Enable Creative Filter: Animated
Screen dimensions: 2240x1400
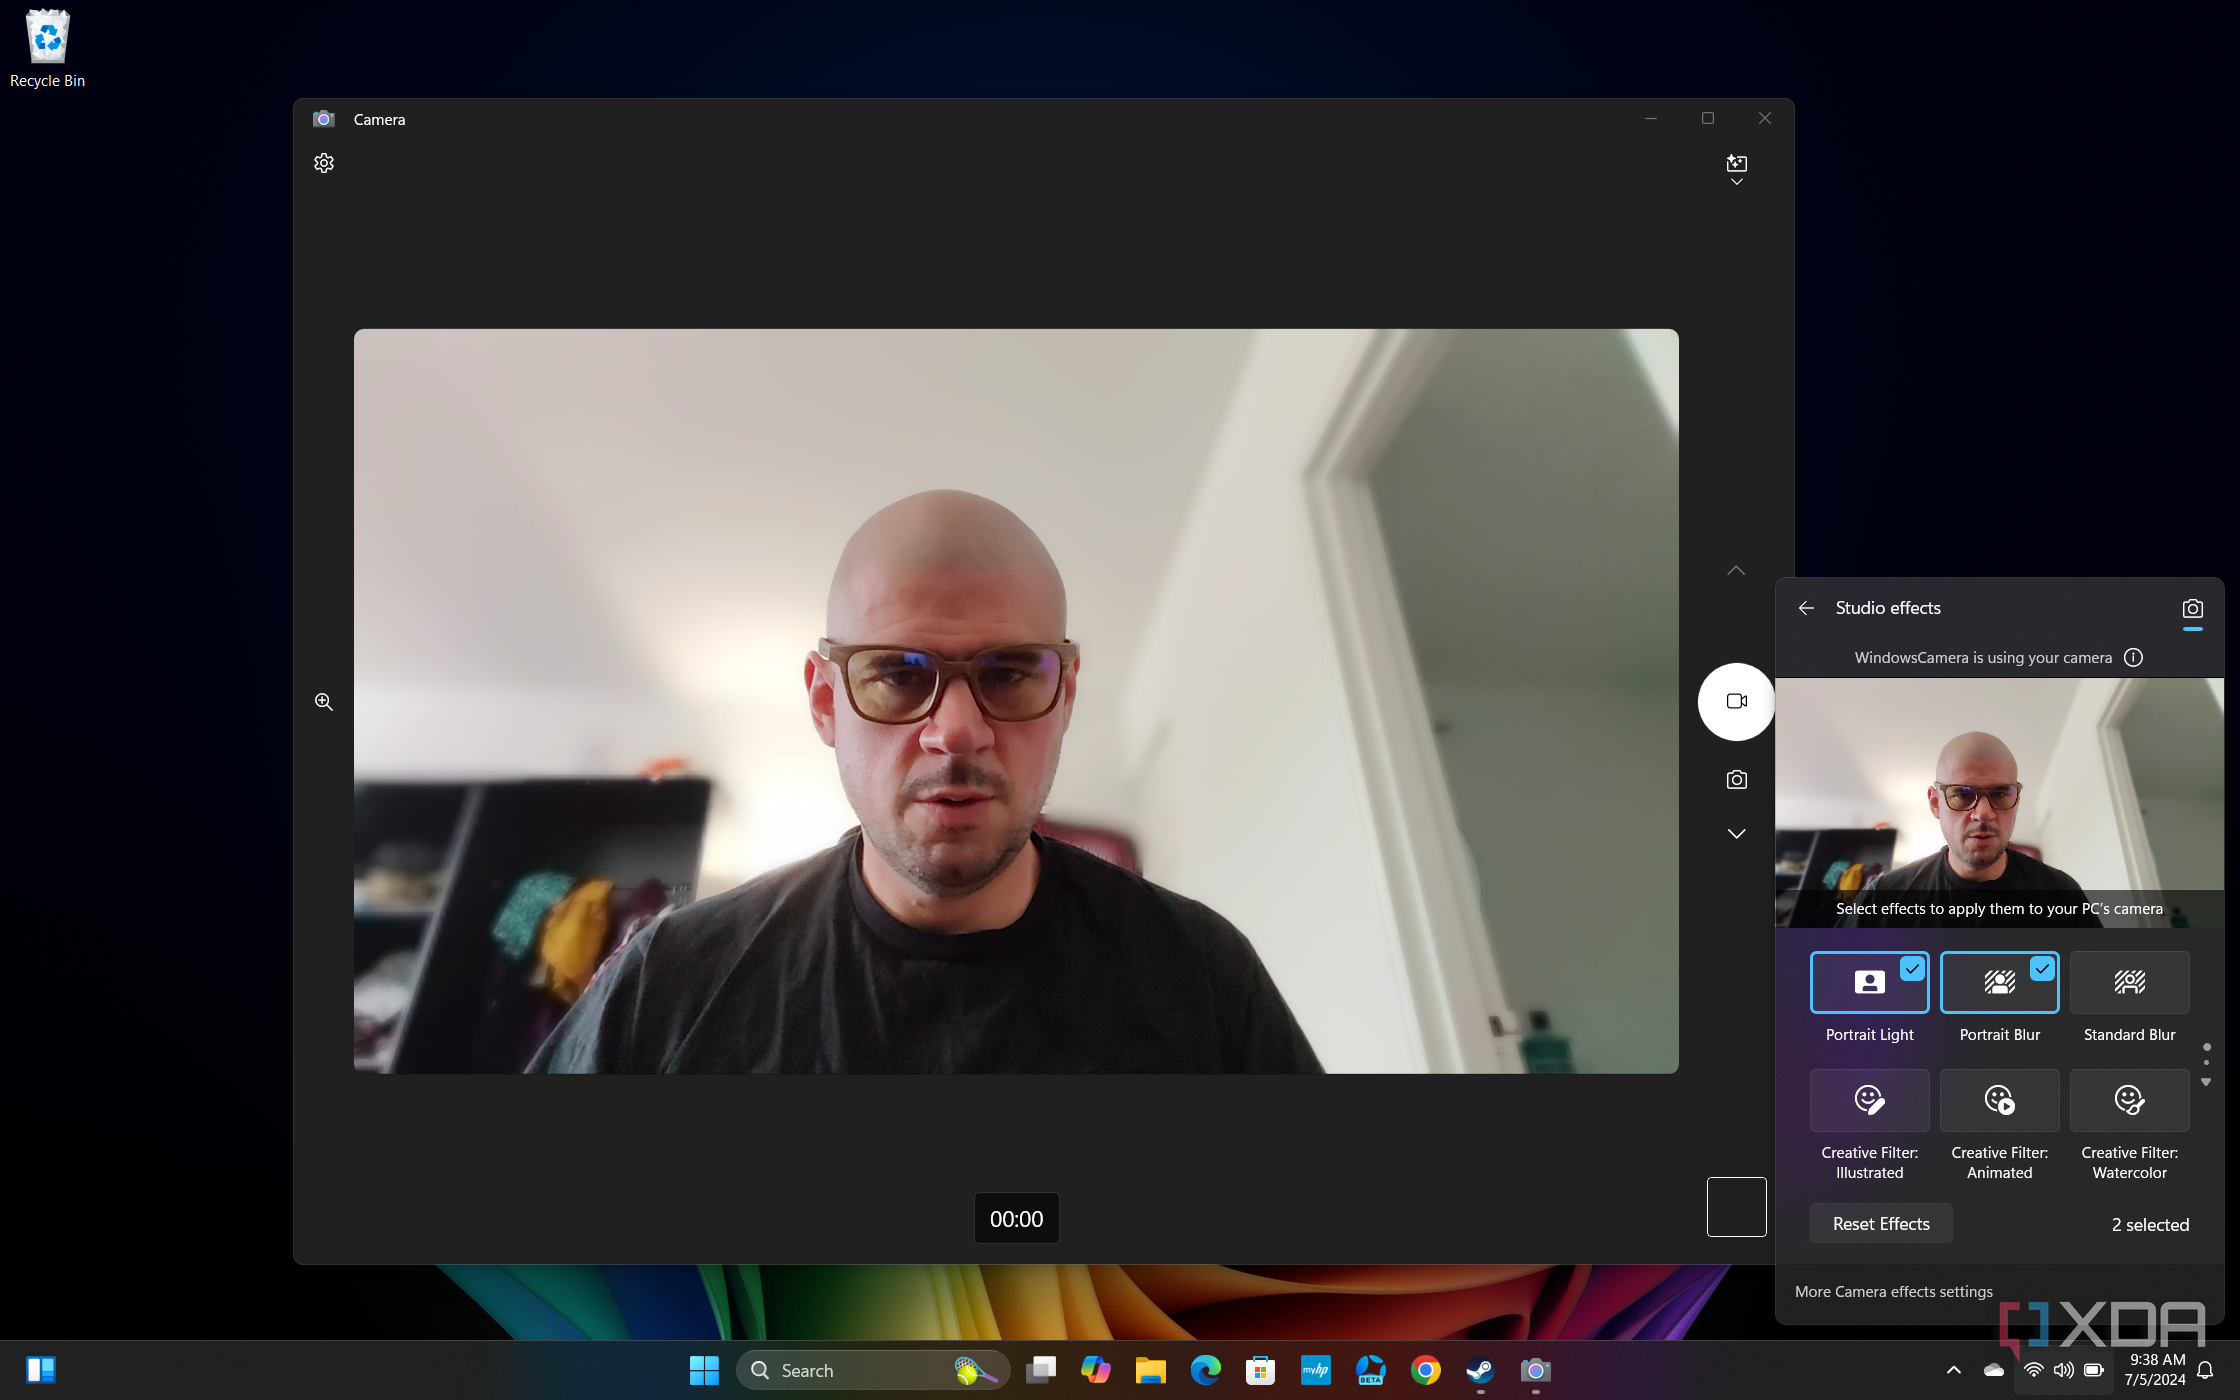pos(2000,1100)
